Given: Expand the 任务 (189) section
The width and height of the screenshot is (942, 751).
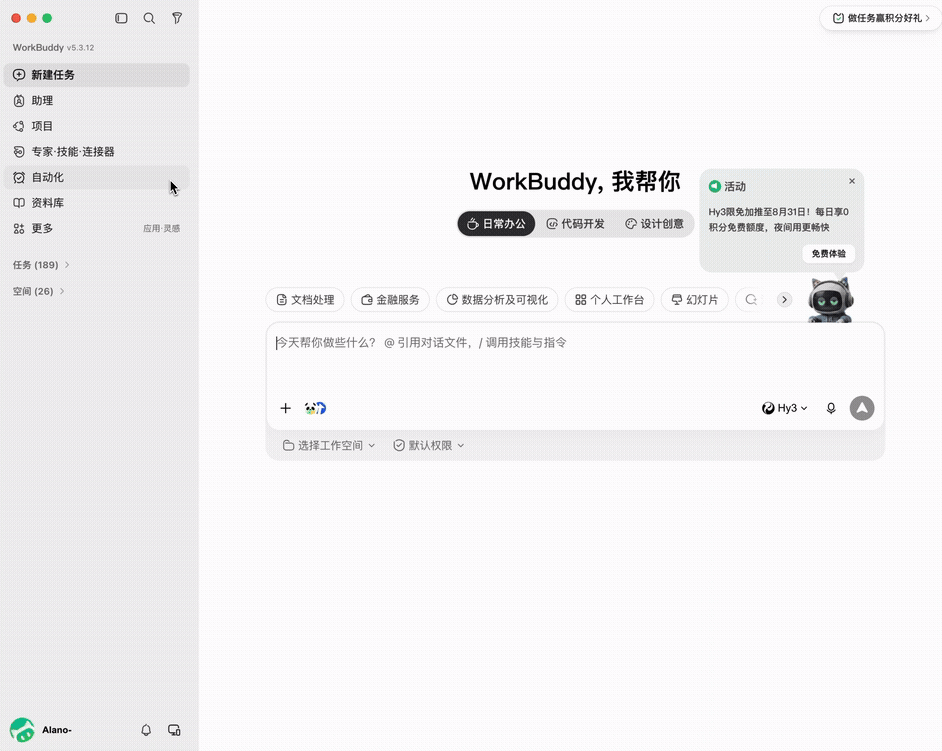Looking at the screenshot, I should (x=41, y=265).
